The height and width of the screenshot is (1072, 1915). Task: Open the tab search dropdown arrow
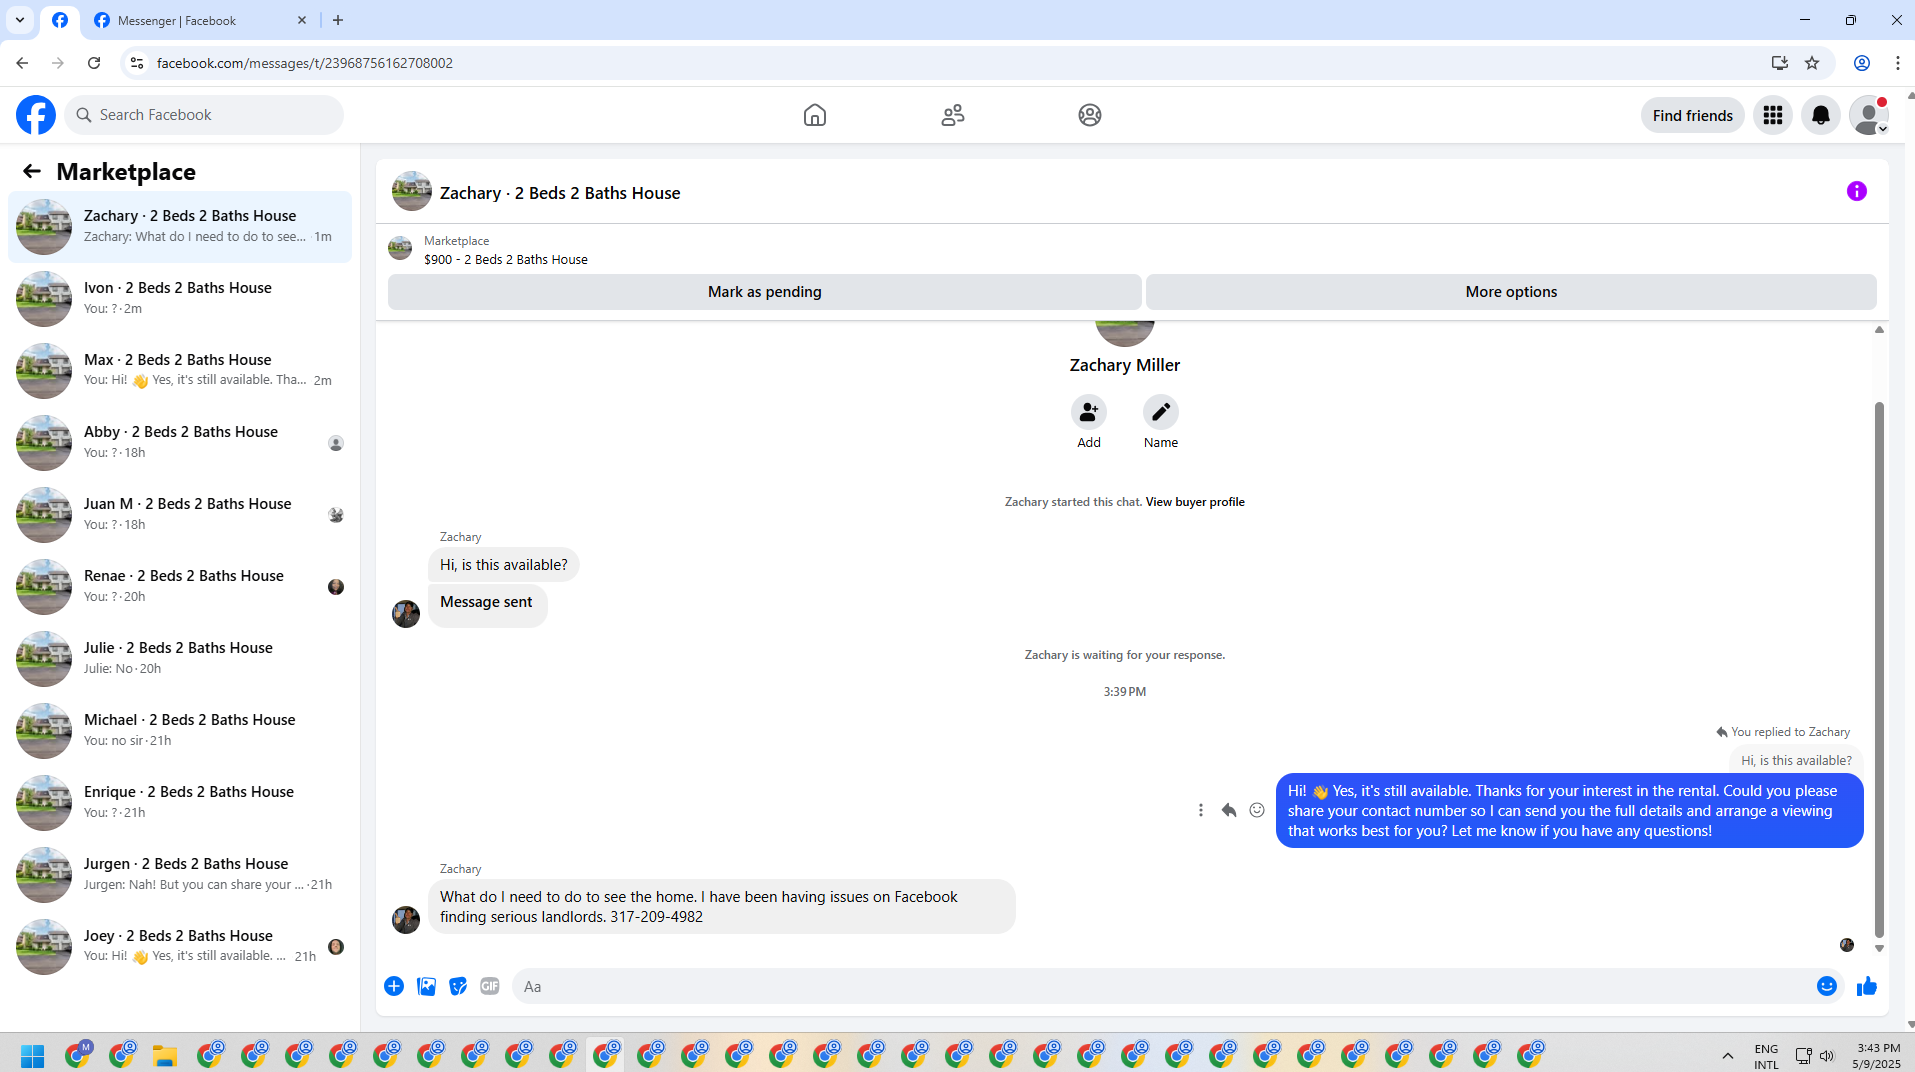pos(19,20)
